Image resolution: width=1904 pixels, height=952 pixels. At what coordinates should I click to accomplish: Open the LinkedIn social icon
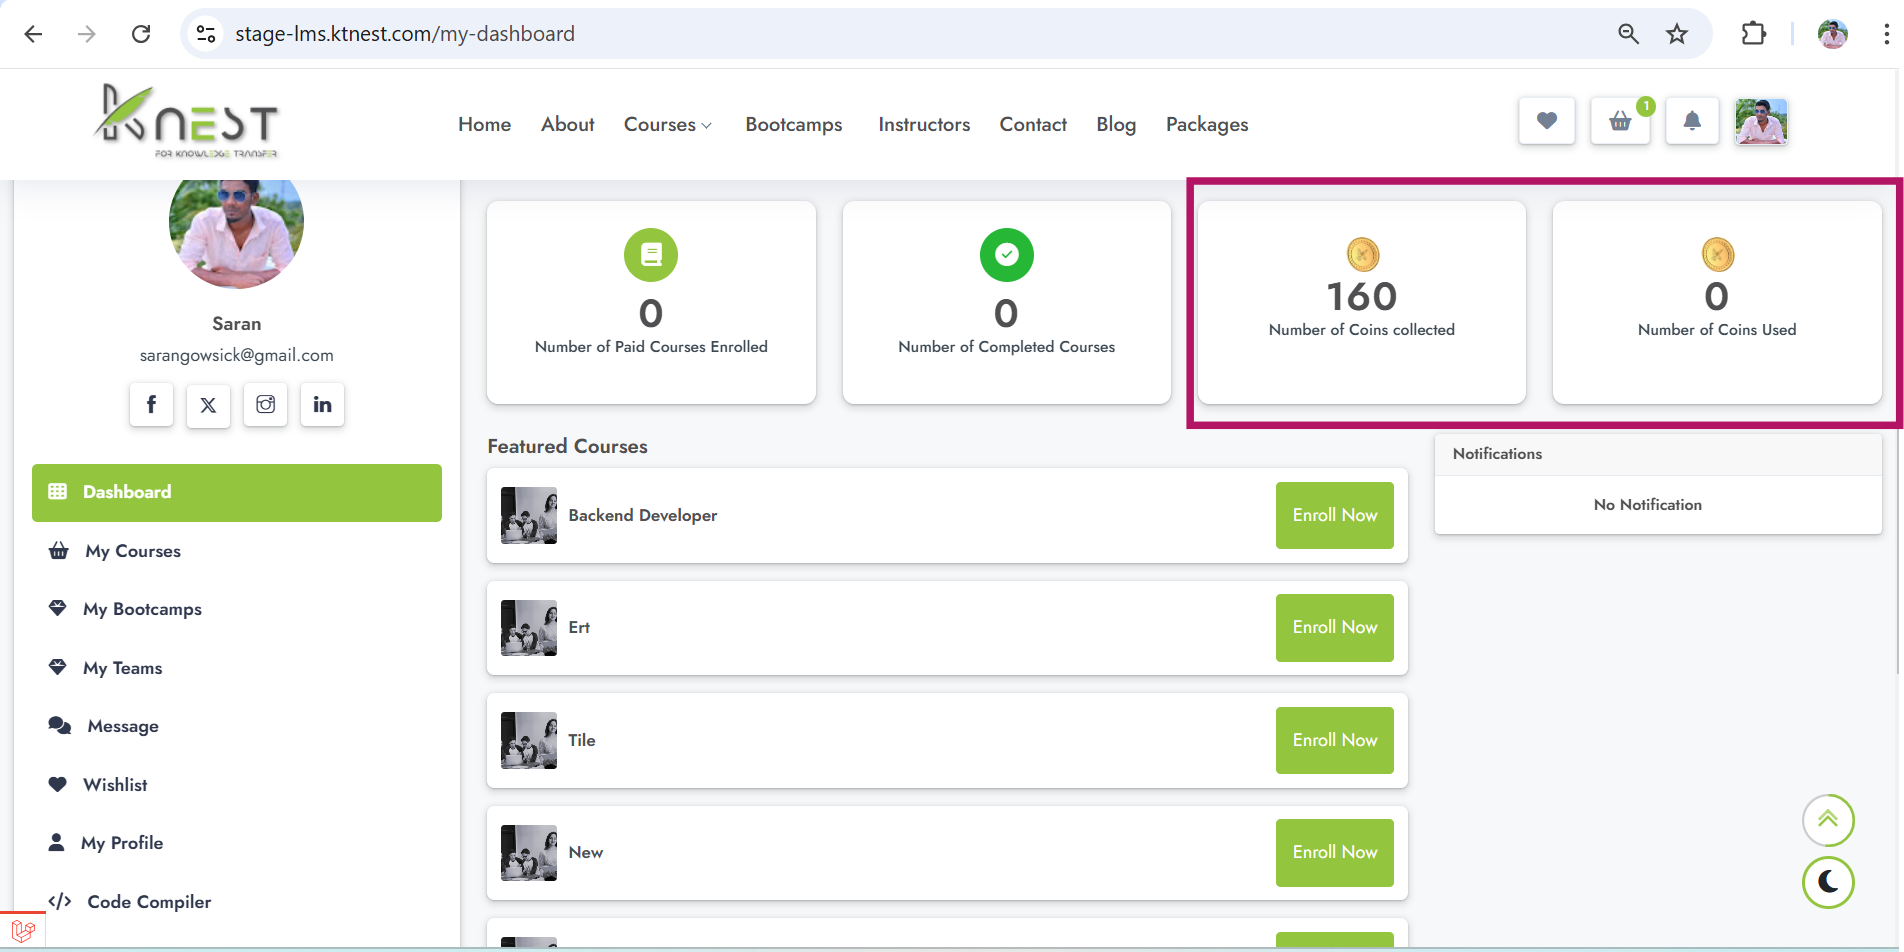(x=322, y=404)
